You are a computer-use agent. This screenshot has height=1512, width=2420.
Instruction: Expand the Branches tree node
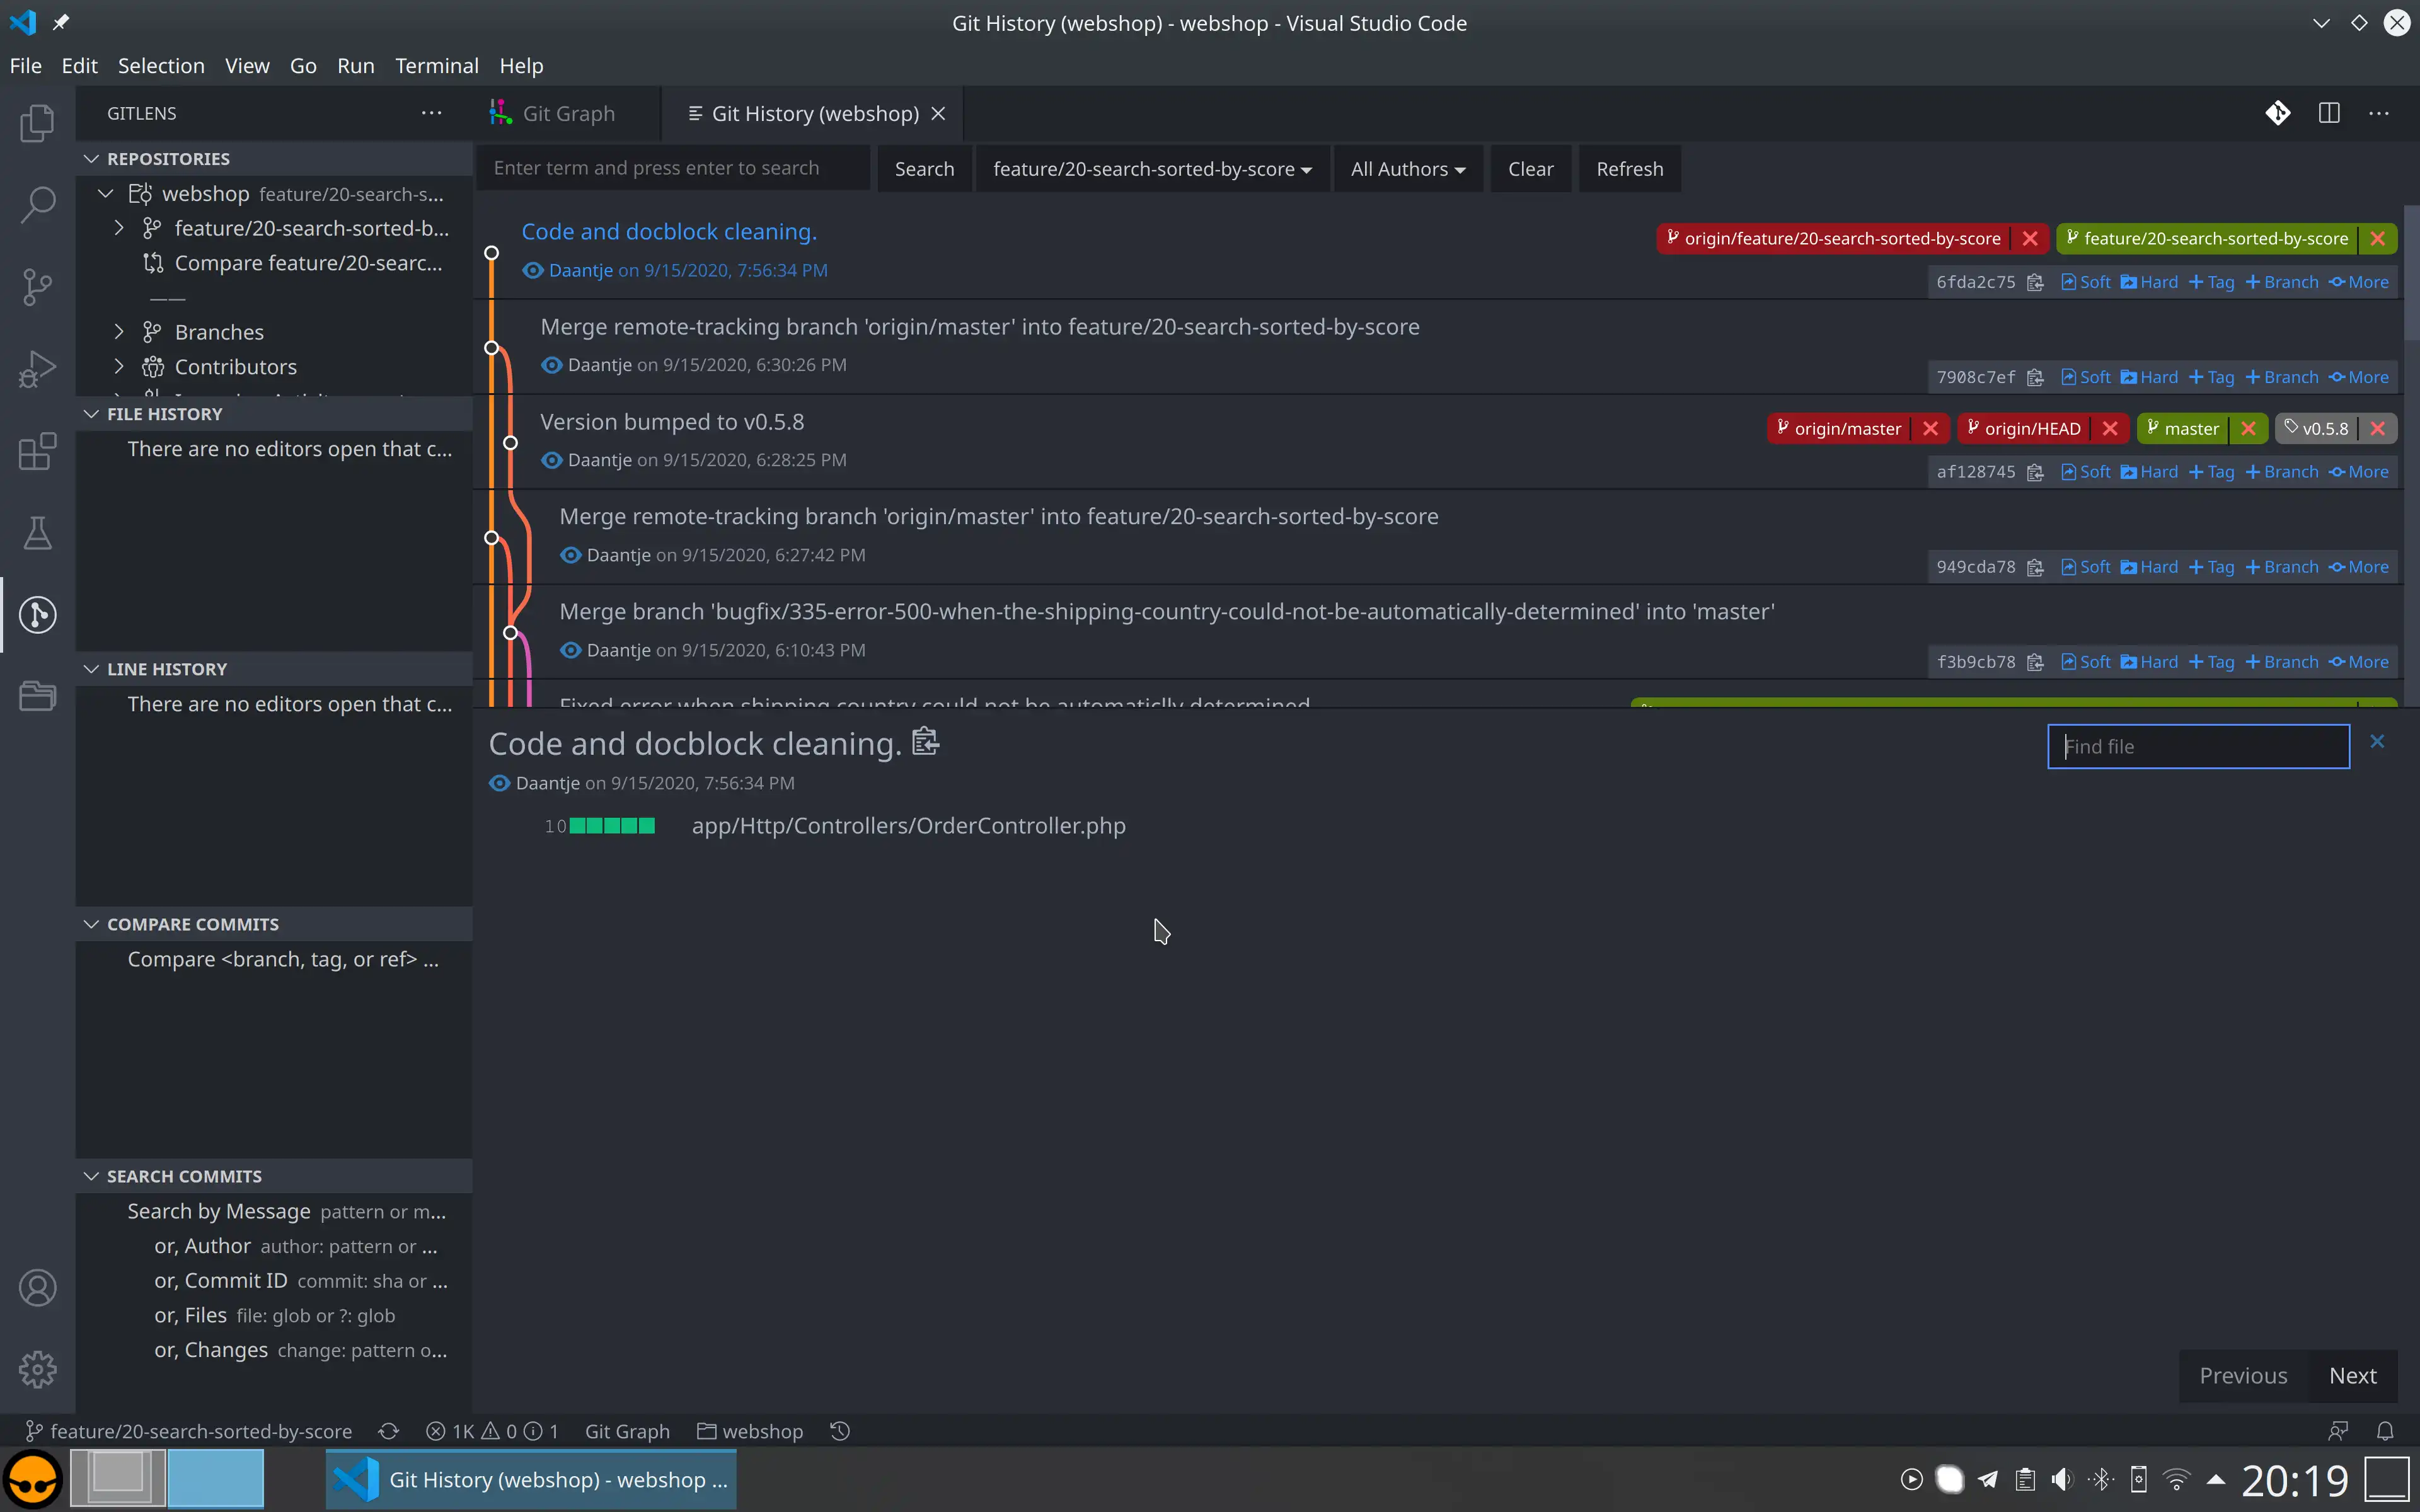point(119,331)
